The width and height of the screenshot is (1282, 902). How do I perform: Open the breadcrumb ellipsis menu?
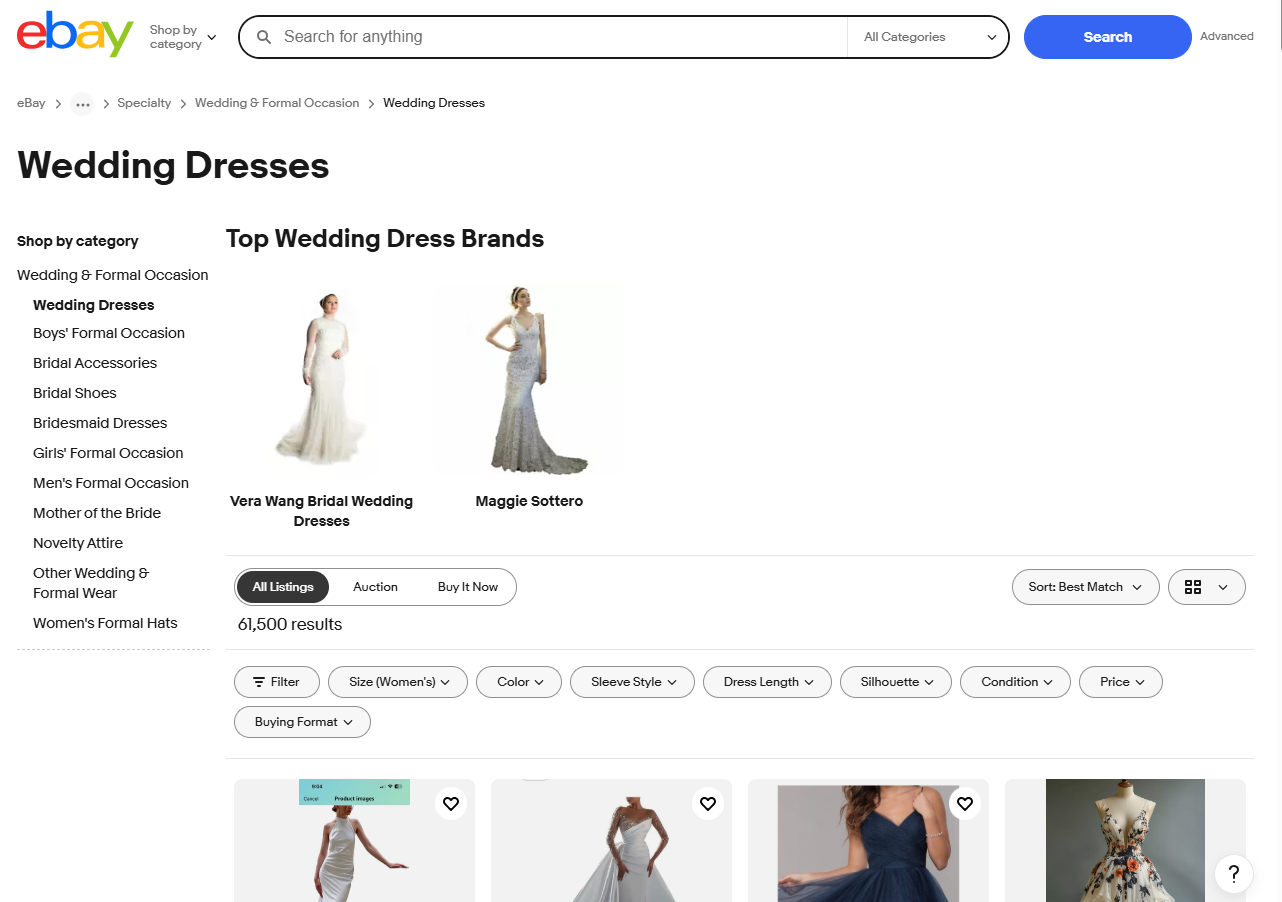(82, 104)
